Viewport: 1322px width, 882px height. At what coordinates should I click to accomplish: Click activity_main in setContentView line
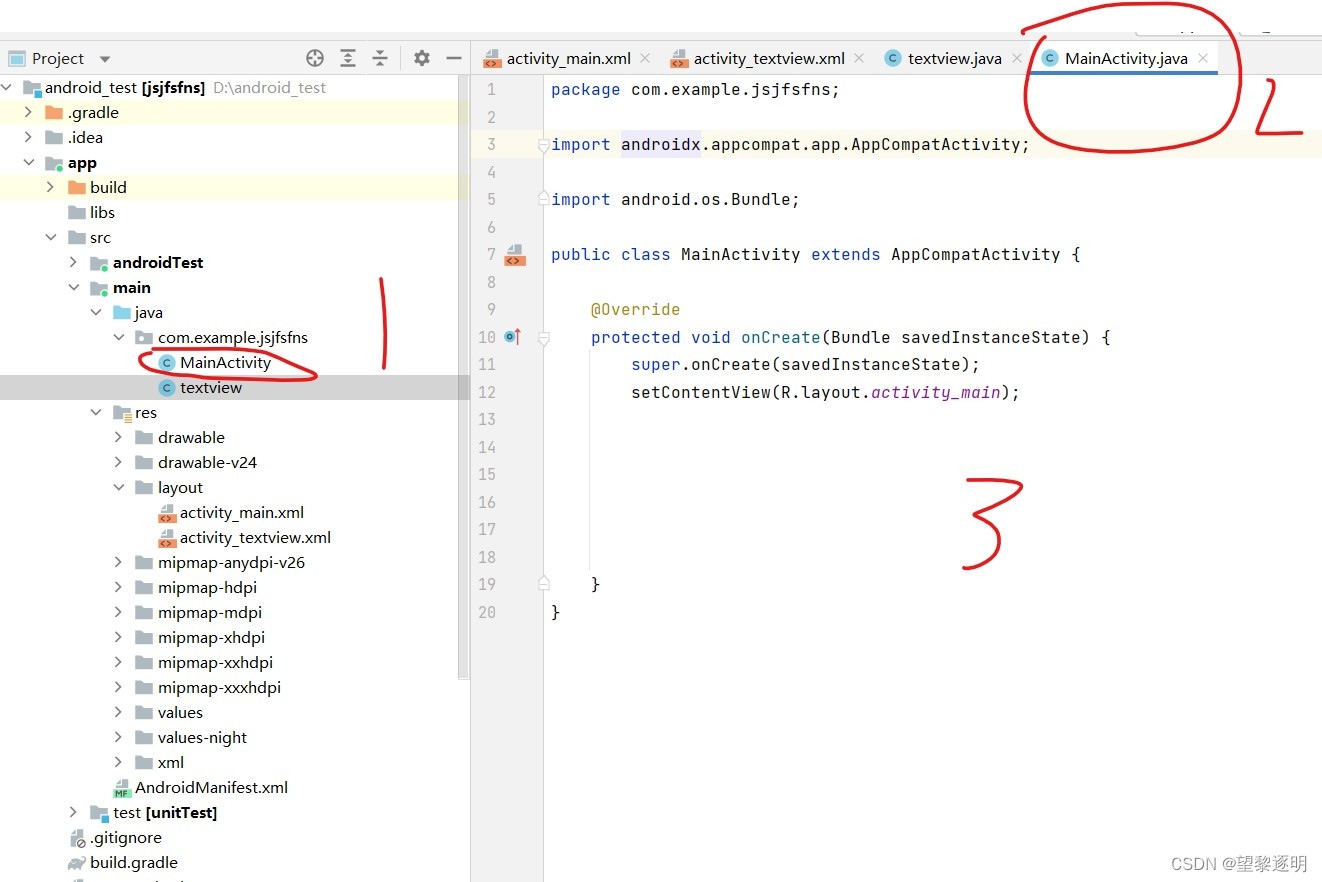(936, 393)
